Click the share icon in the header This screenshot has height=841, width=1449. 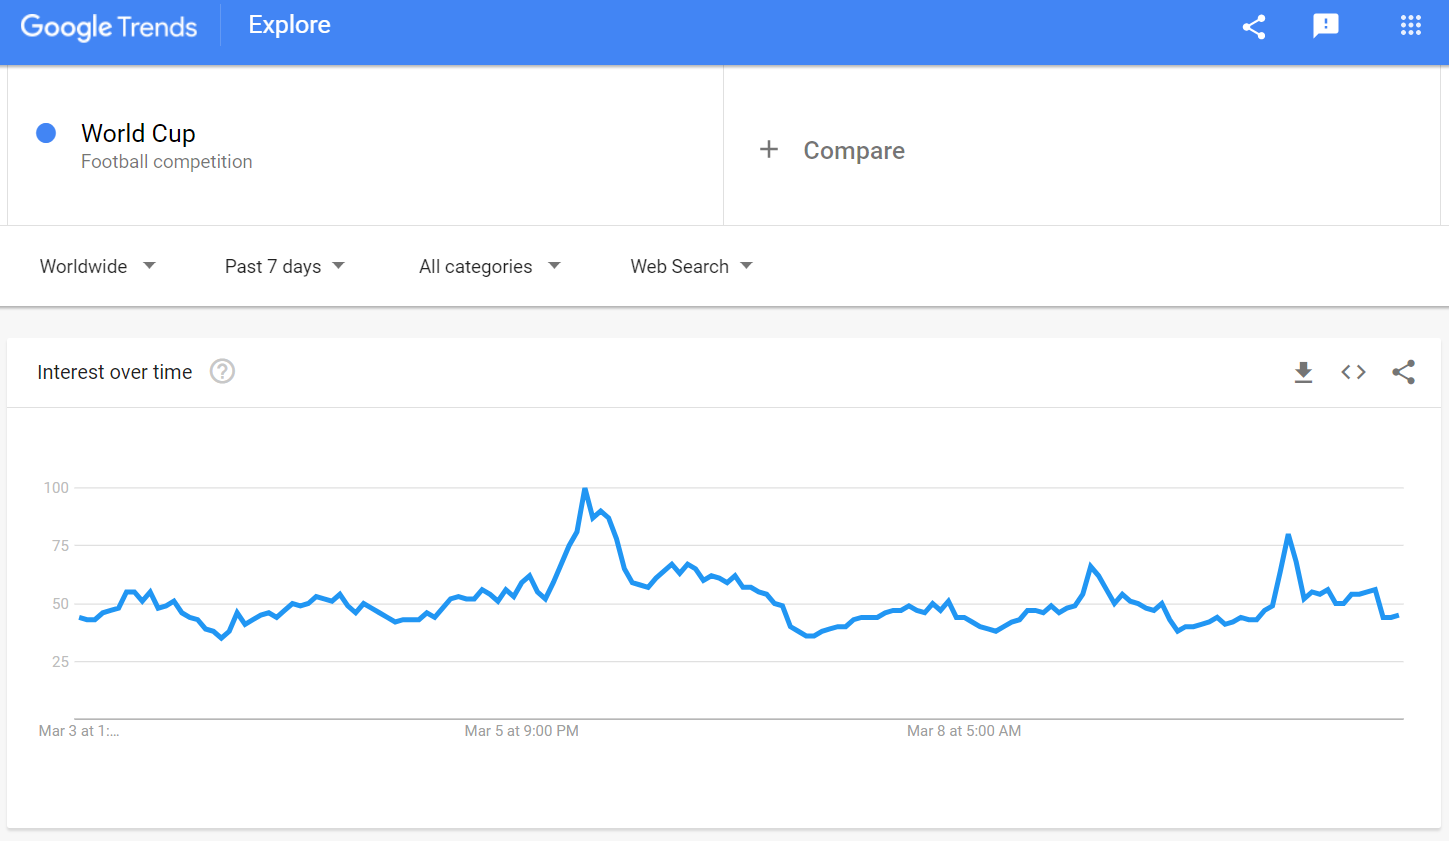[x=1254, y=27]
